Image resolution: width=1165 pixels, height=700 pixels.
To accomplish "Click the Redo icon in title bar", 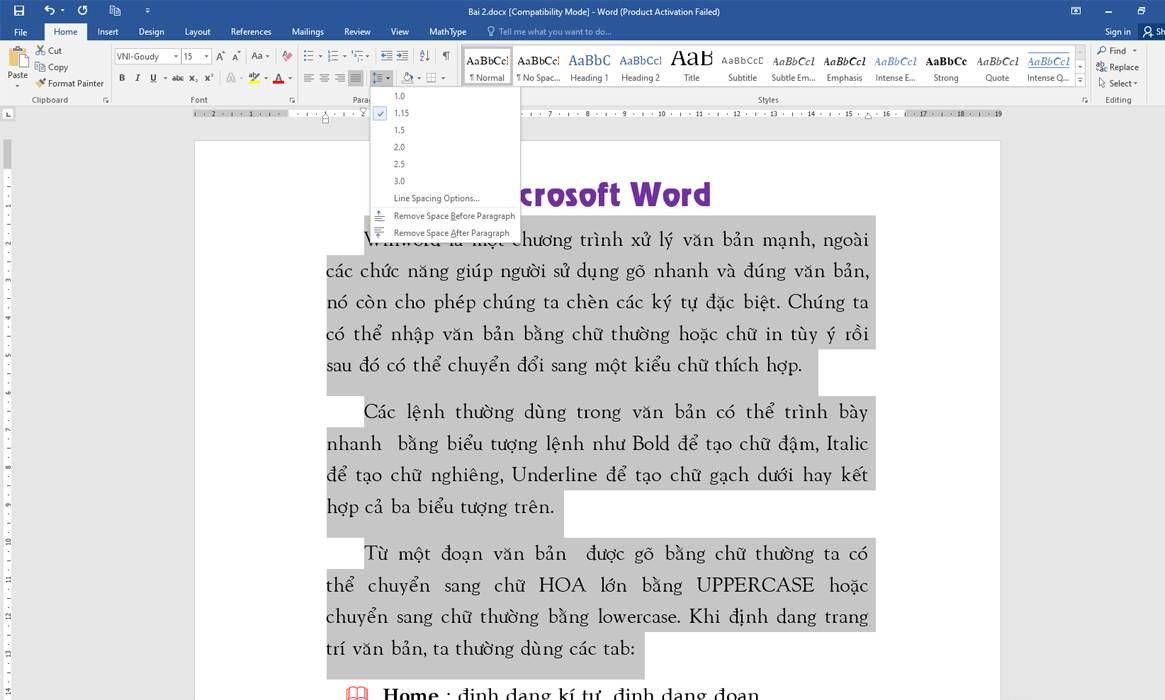I will [82, 10].
